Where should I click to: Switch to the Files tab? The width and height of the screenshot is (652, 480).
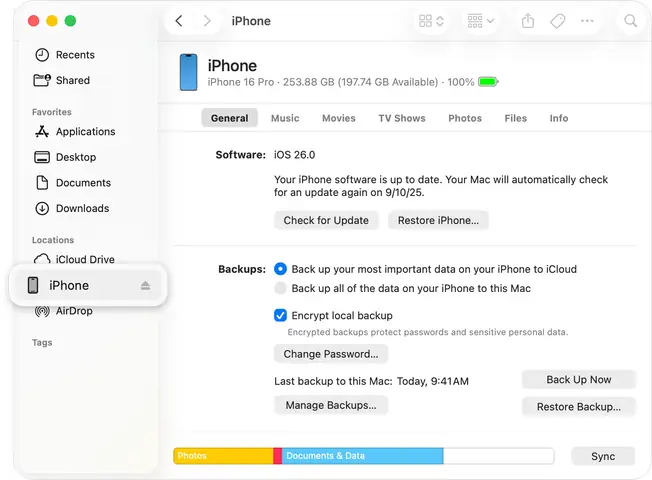(x=516, y=118)
